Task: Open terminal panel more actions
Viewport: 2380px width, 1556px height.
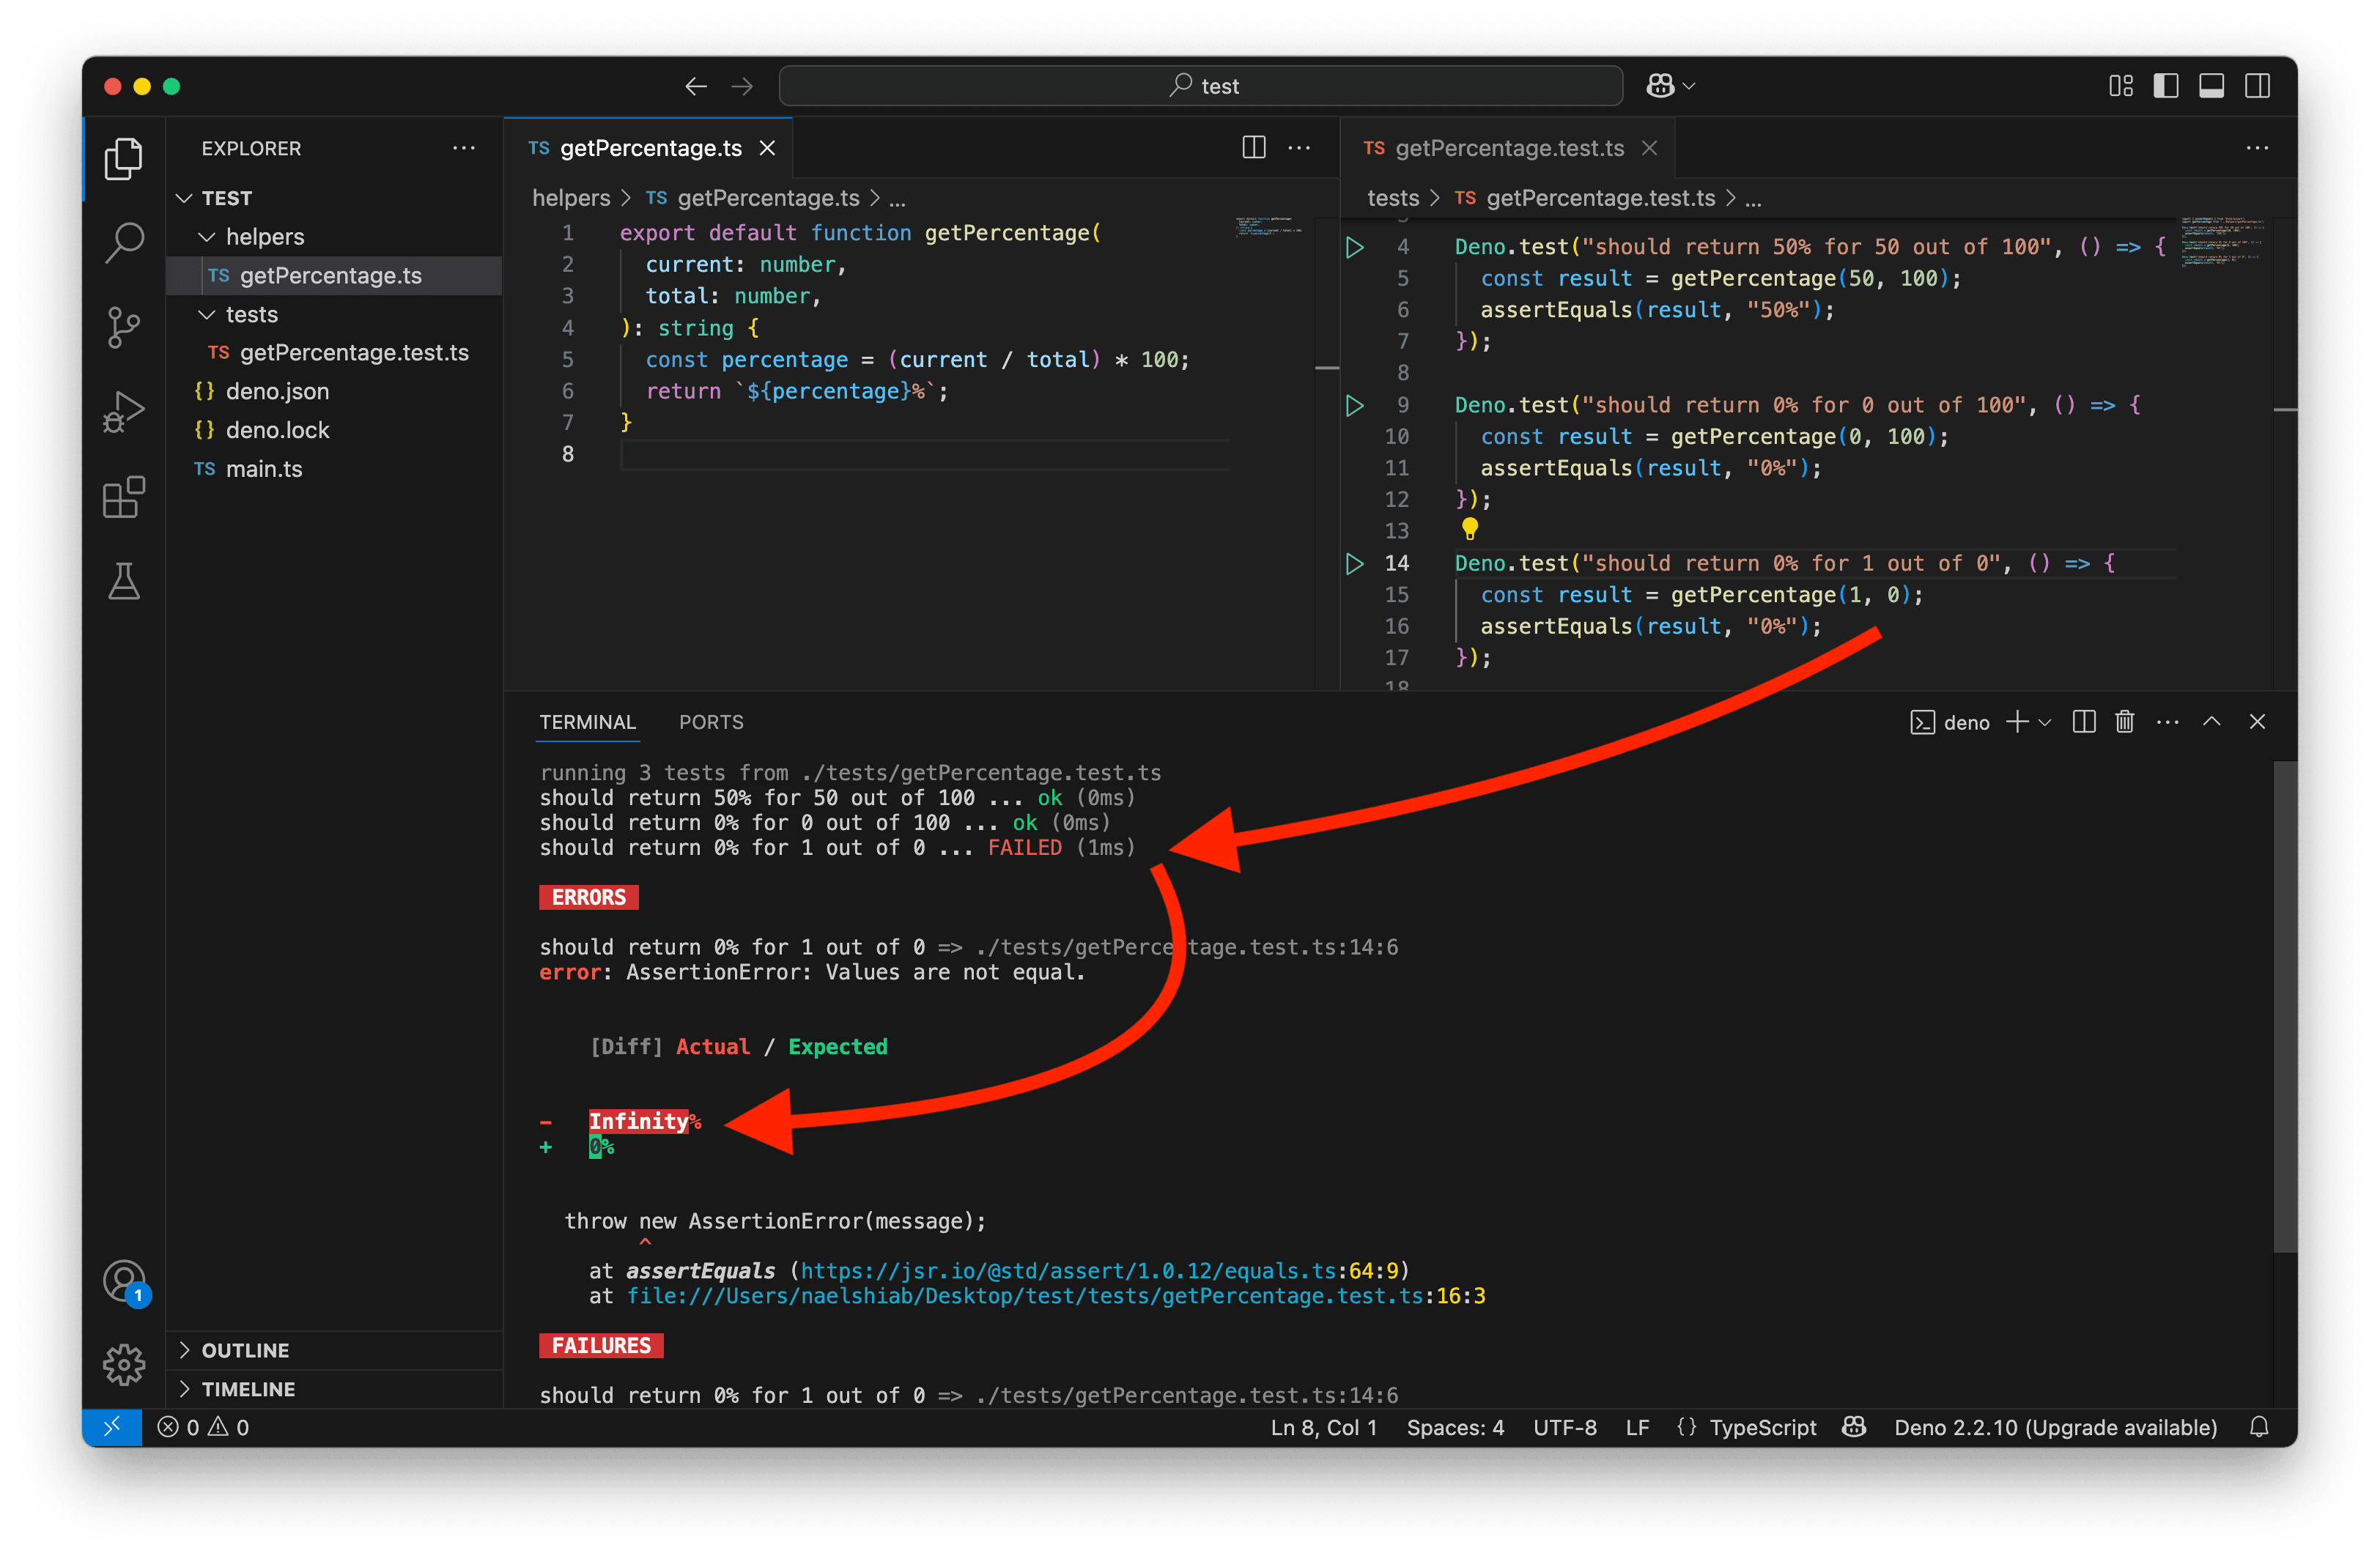Action: [x=2167, y=722]
